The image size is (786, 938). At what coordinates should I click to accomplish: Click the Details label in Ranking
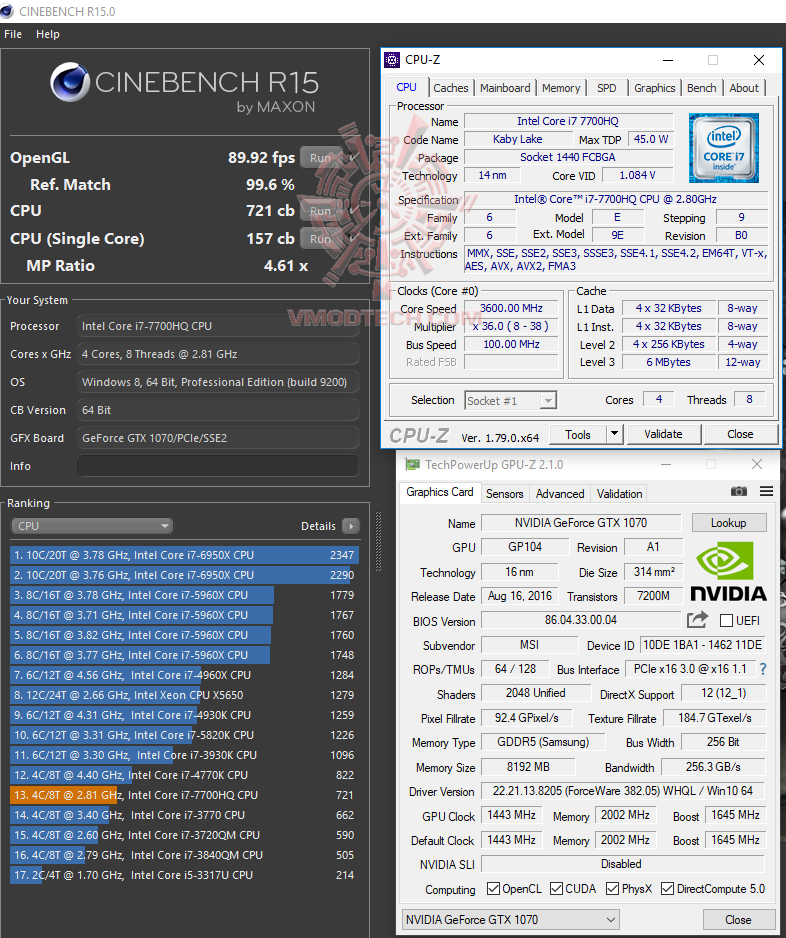tap(318, 526)
